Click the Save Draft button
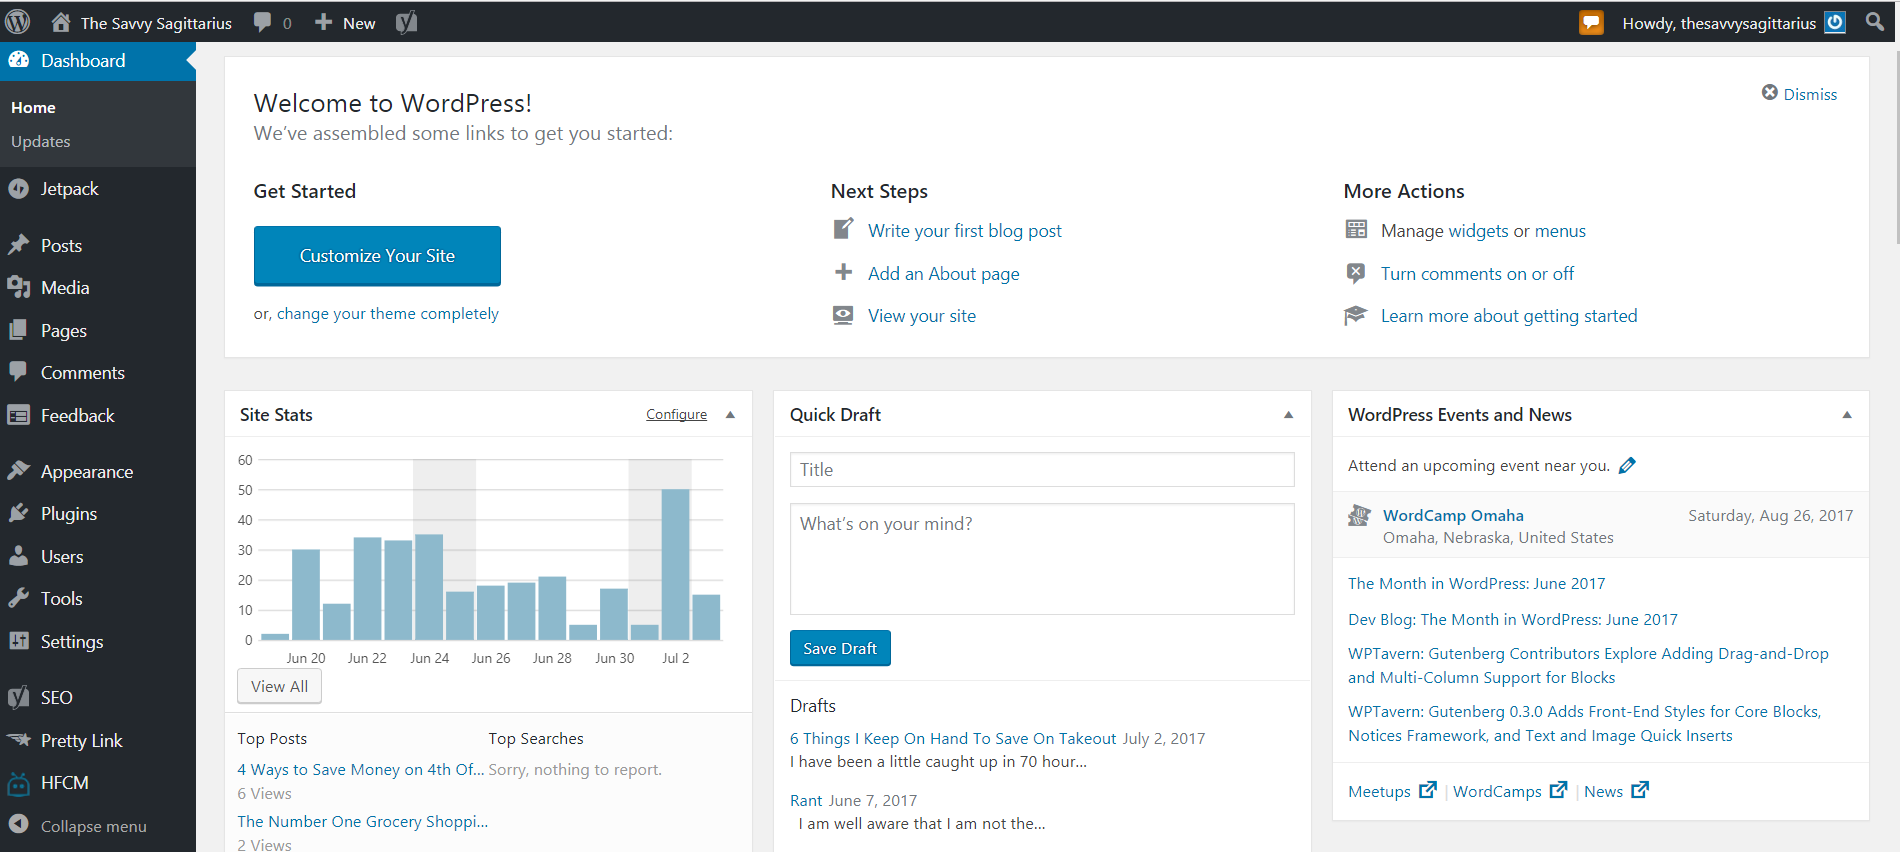The height and width of the screenshot is (852, 1900). pyautogui.click(x=839, y=648)
